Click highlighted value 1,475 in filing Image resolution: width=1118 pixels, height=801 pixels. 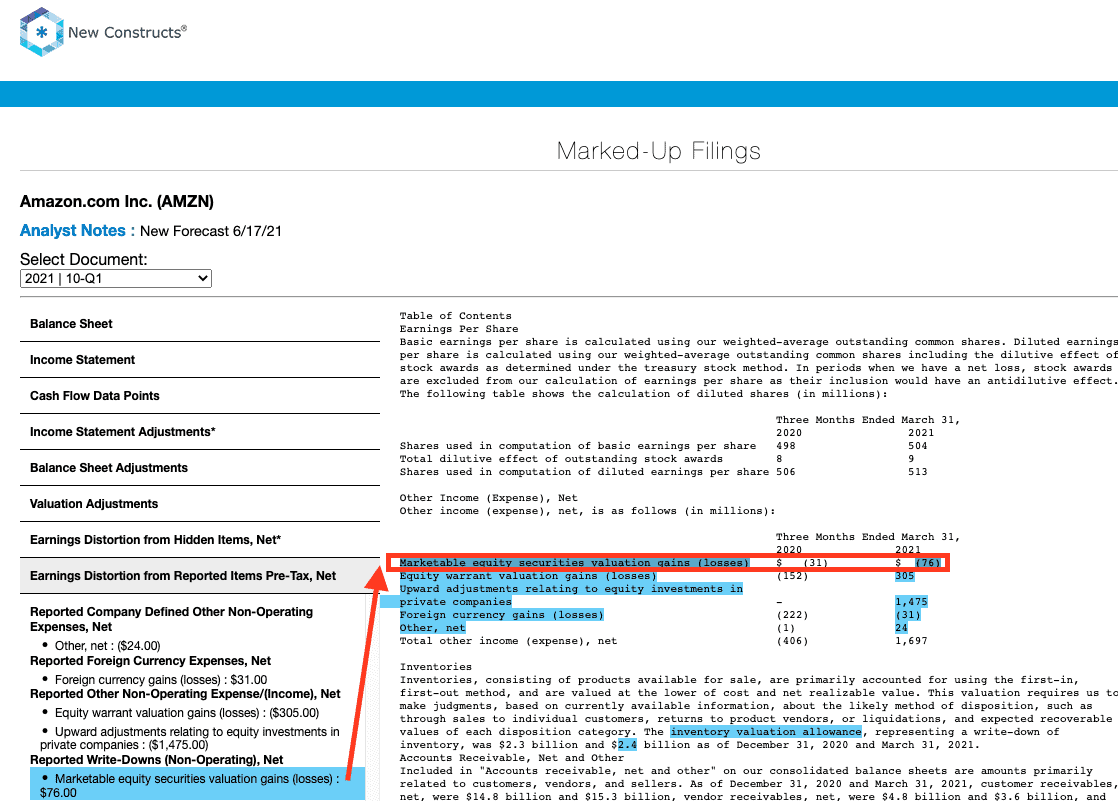[911, 602]
